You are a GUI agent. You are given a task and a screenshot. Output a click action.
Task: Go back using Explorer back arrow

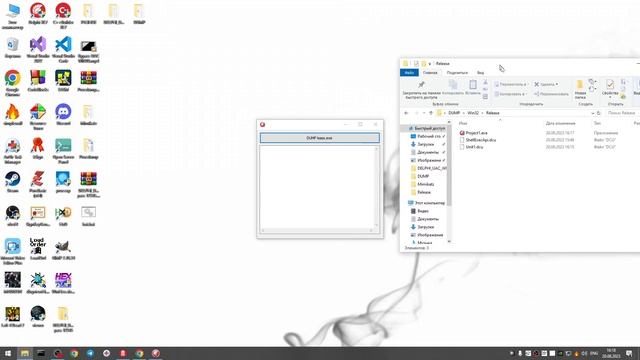[406, 113]
